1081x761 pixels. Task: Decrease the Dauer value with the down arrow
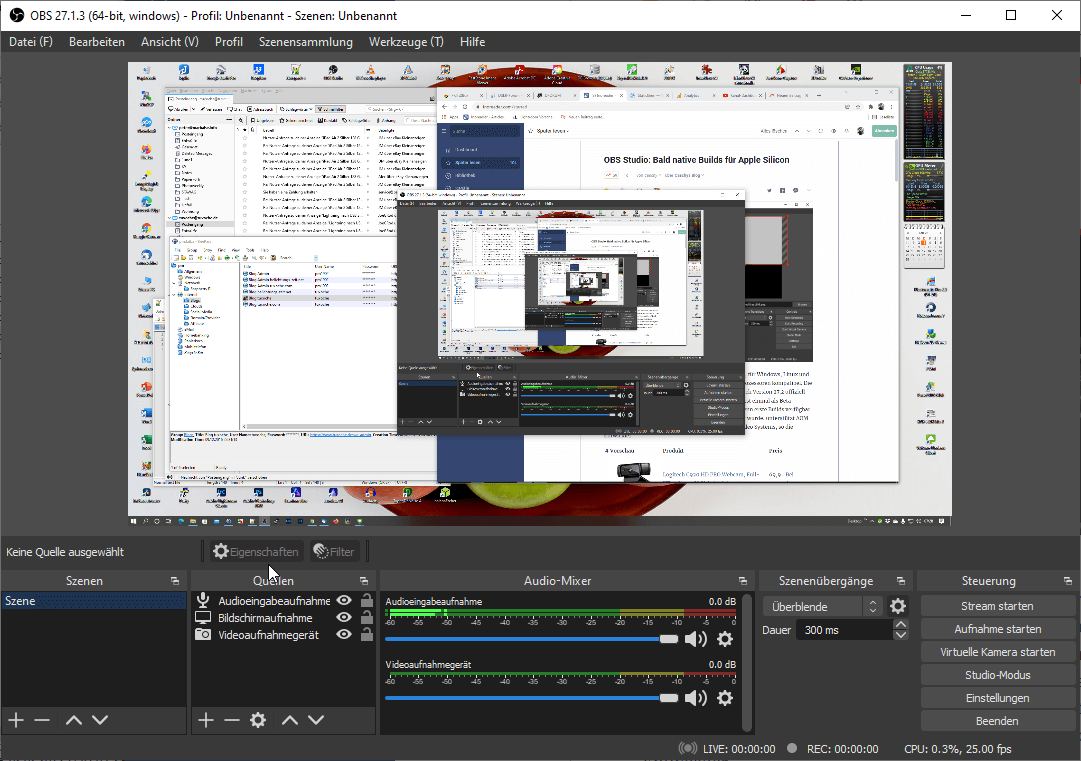point(900,635)
